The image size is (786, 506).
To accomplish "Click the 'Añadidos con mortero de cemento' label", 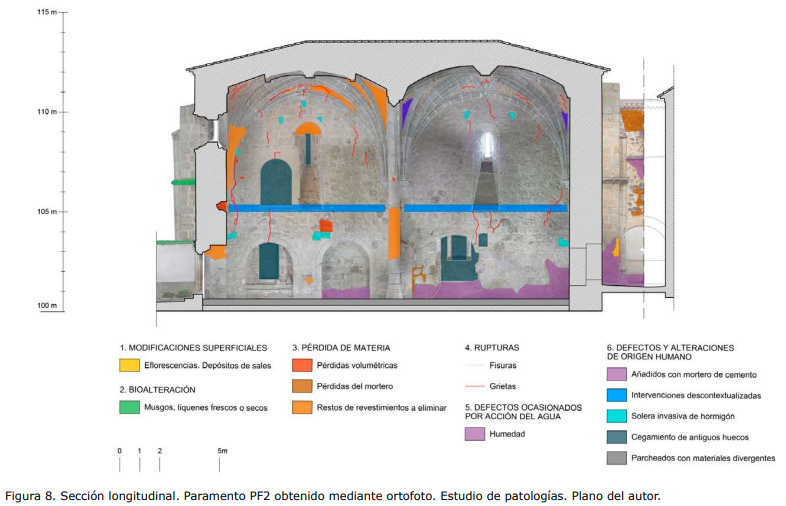I will (694, 375).
